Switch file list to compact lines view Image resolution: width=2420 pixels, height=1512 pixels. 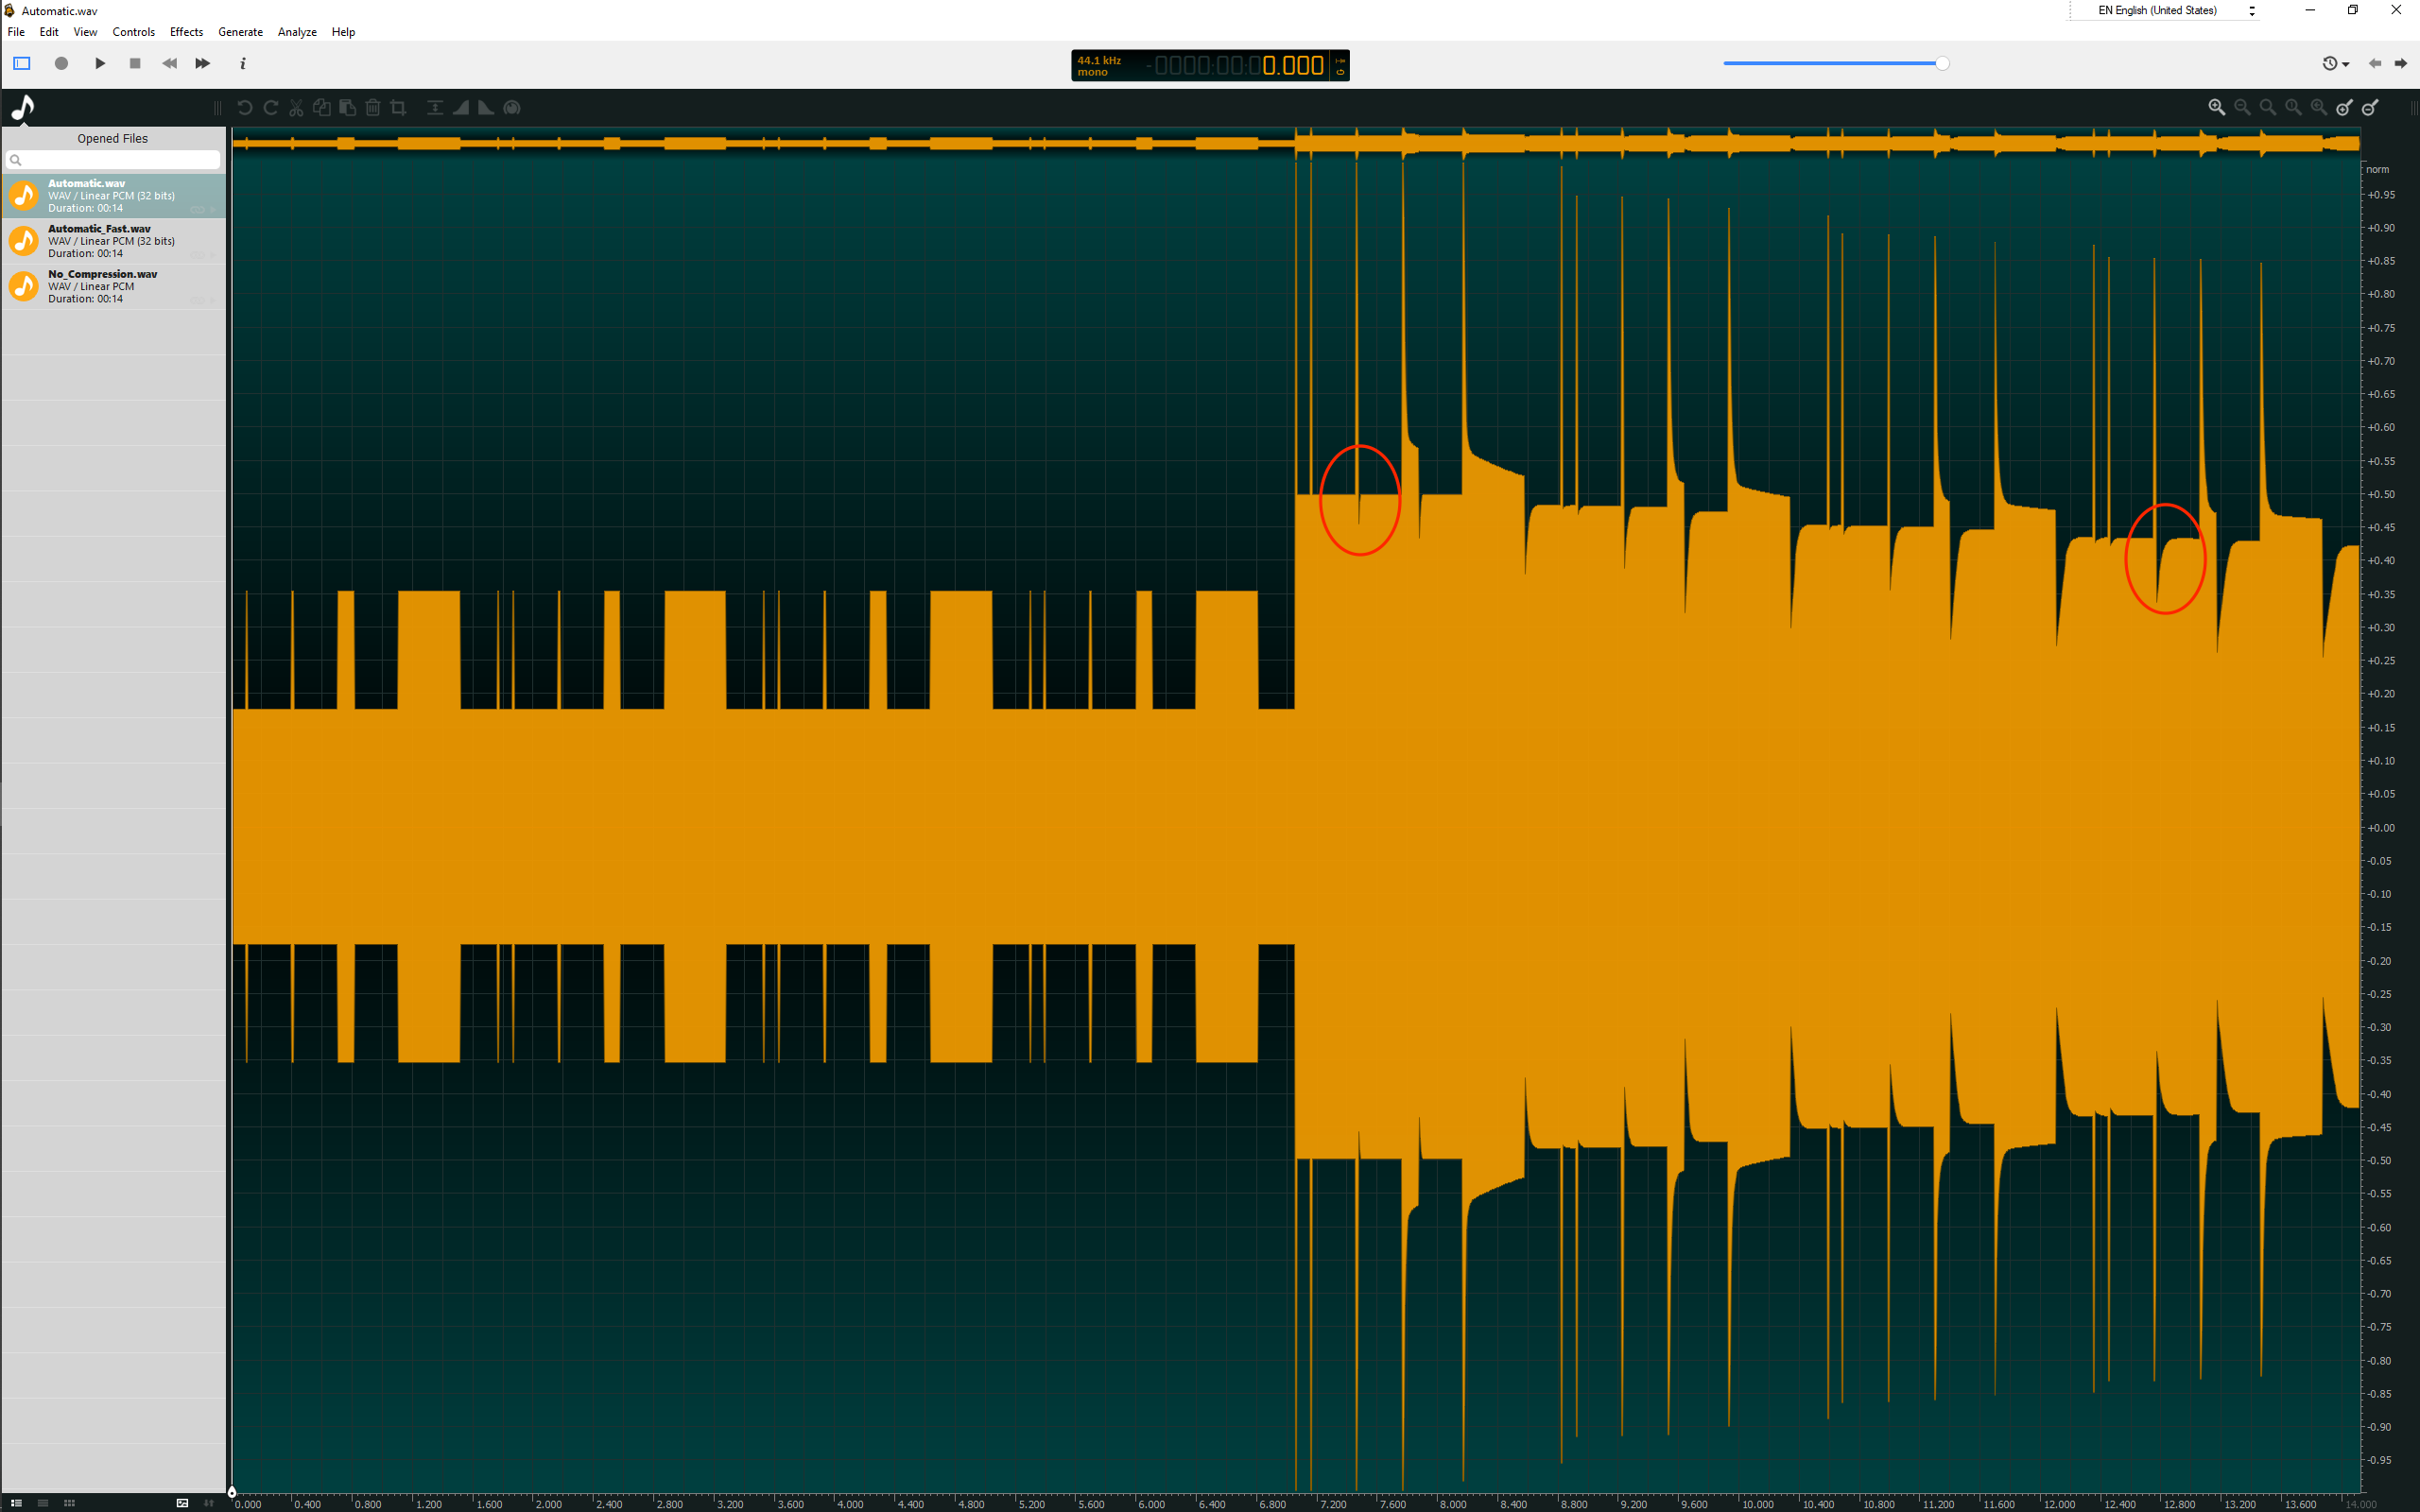pyautogui.click(x=42, y=1502)
